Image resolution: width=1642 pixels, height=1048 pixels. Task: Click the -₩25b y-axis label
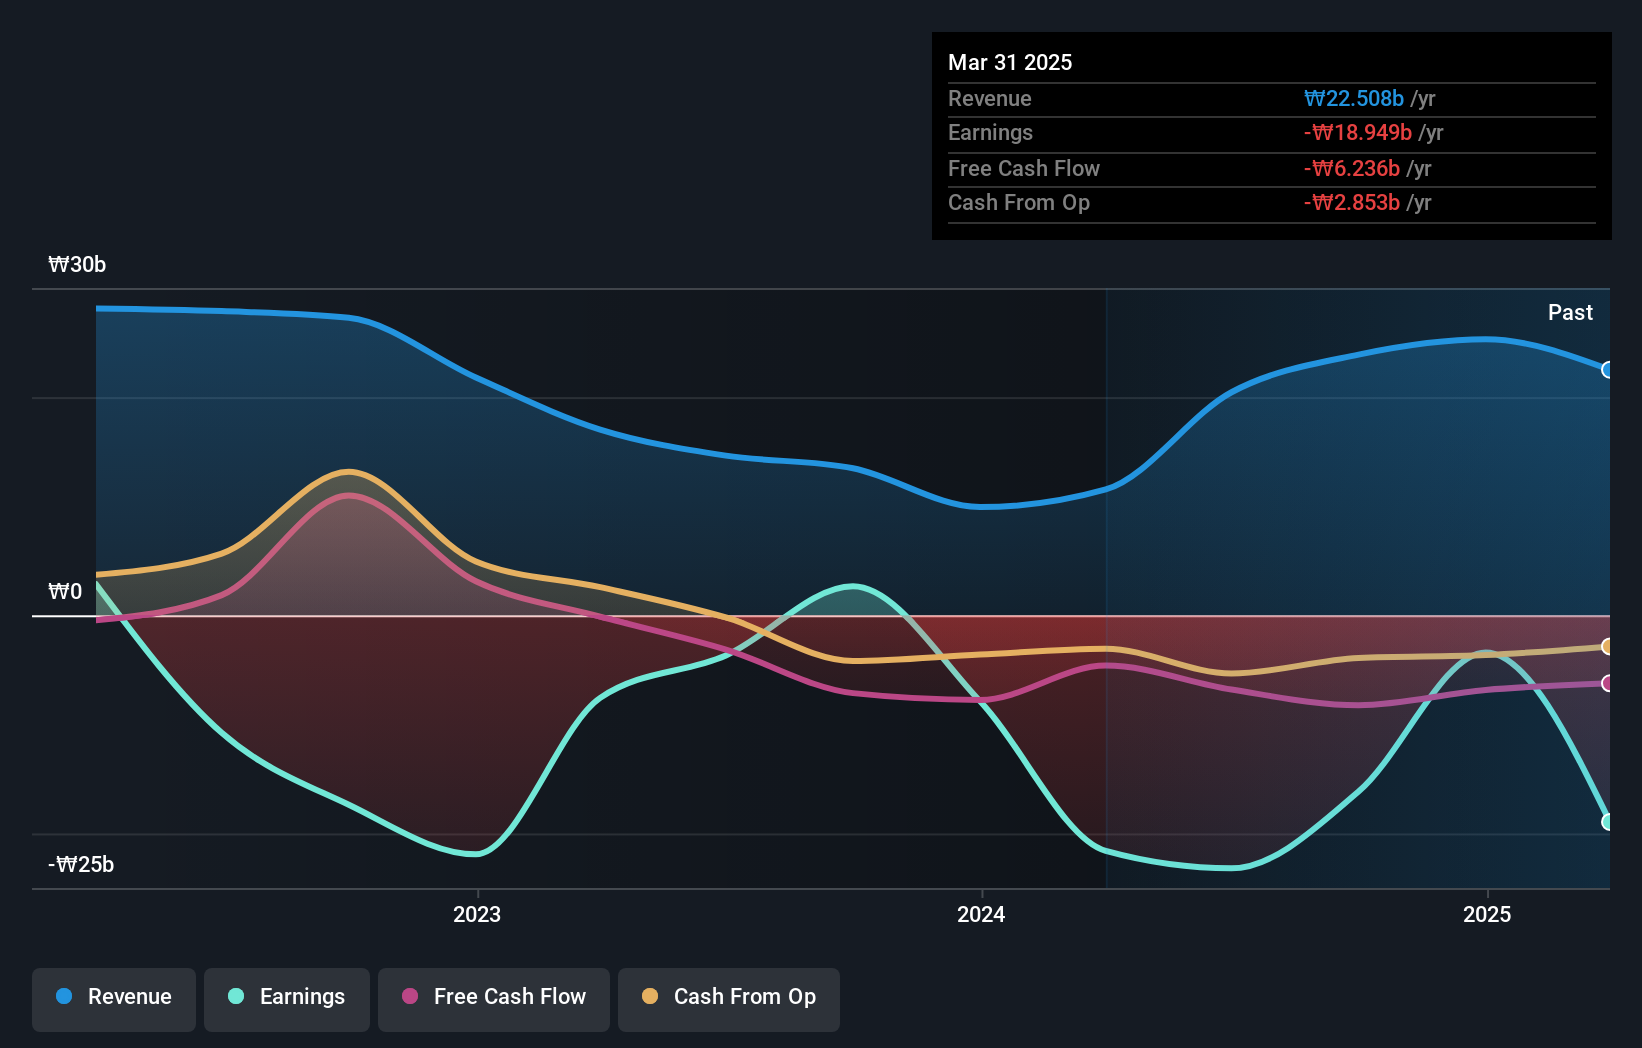81,865
